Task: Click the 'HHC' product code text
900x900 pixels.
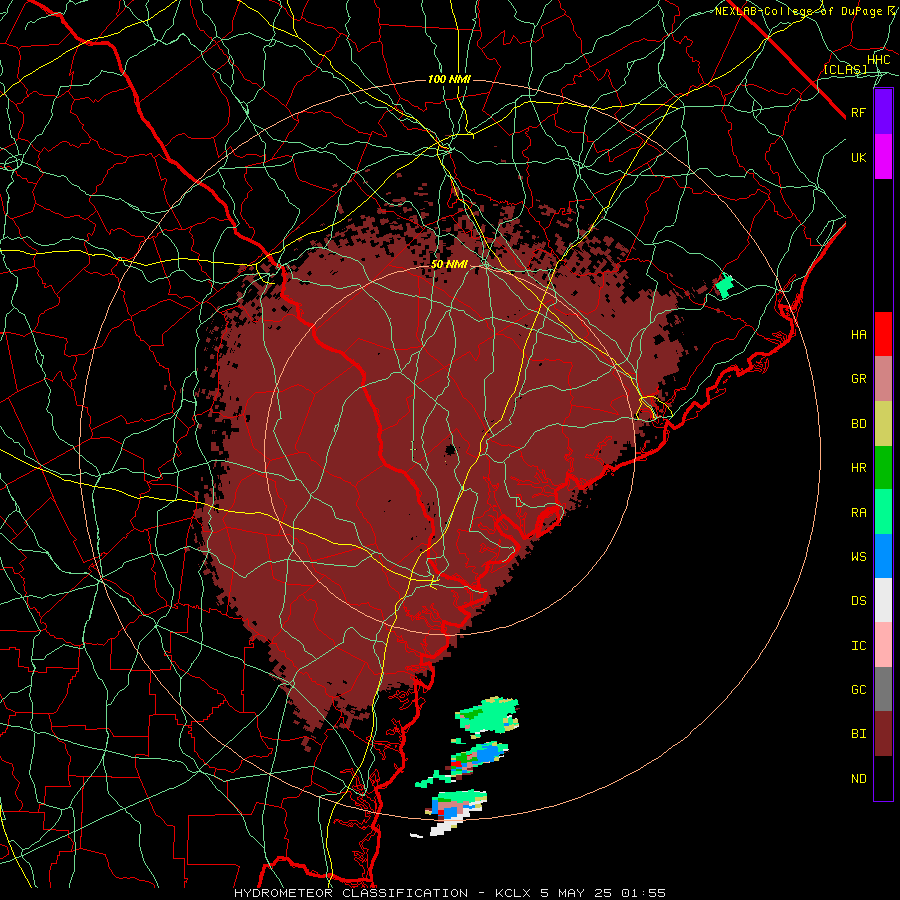Action: click(879, 60)
